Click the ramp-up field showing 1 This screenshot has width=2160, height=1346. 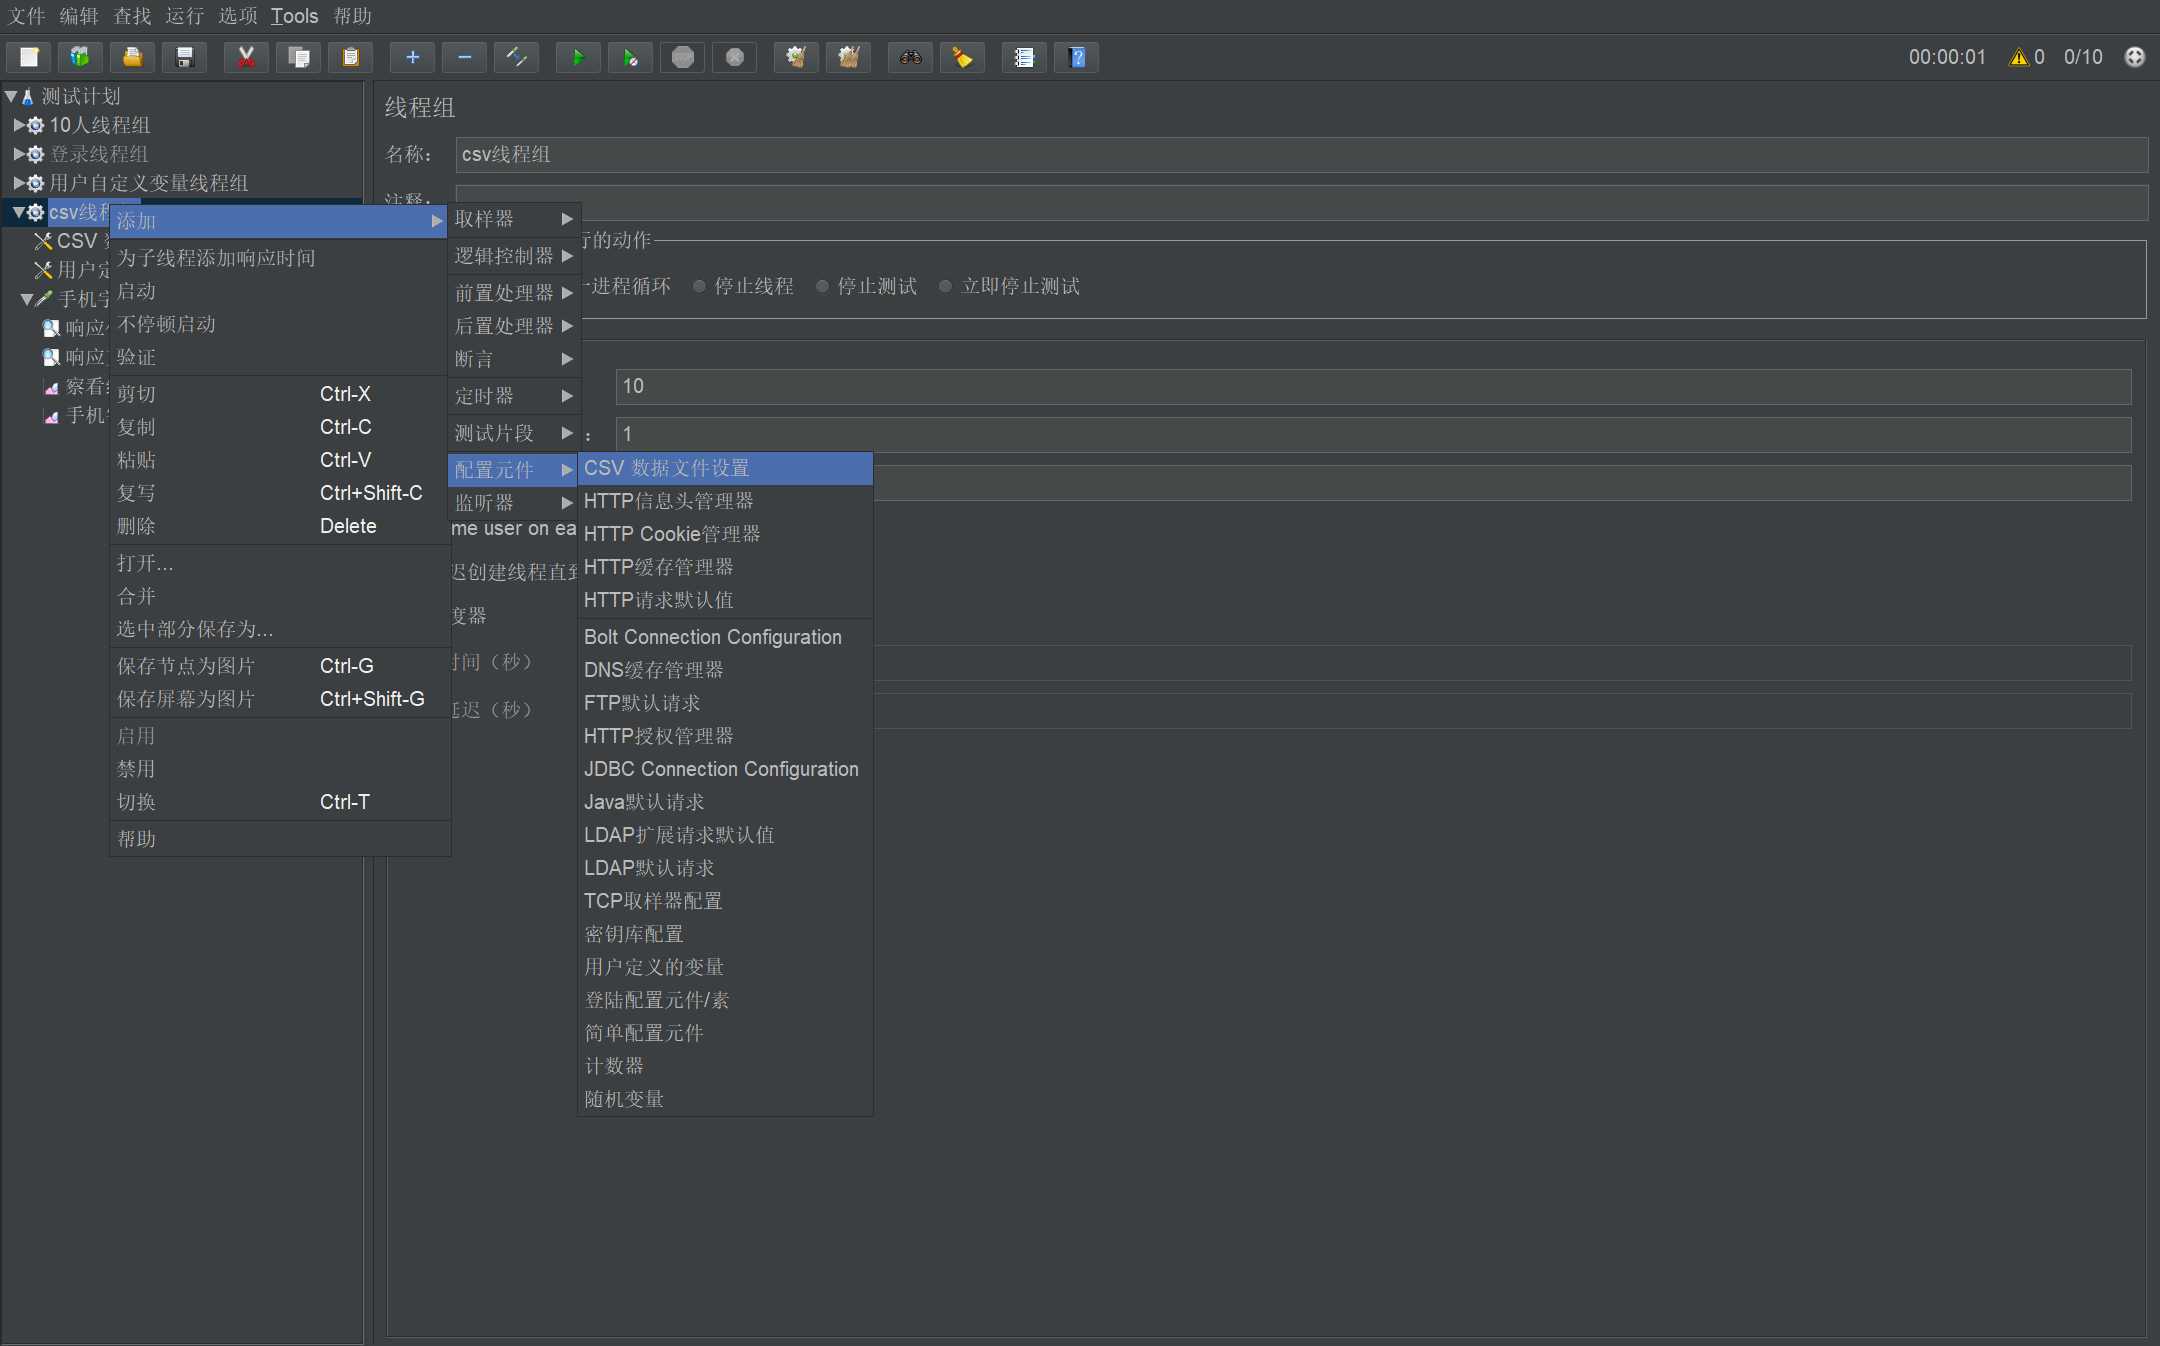(x=1373, y=434)
